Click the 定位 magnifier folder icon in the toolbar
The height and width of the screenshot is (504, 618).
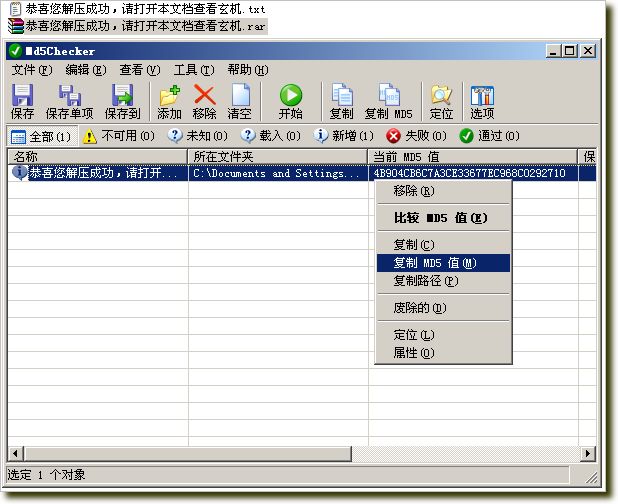[x=441, y=95]
